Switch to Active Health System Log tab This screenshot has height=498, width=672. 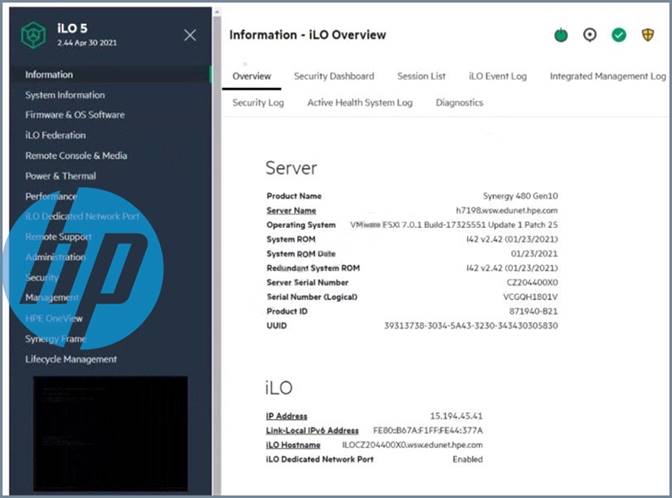point(360,103)
